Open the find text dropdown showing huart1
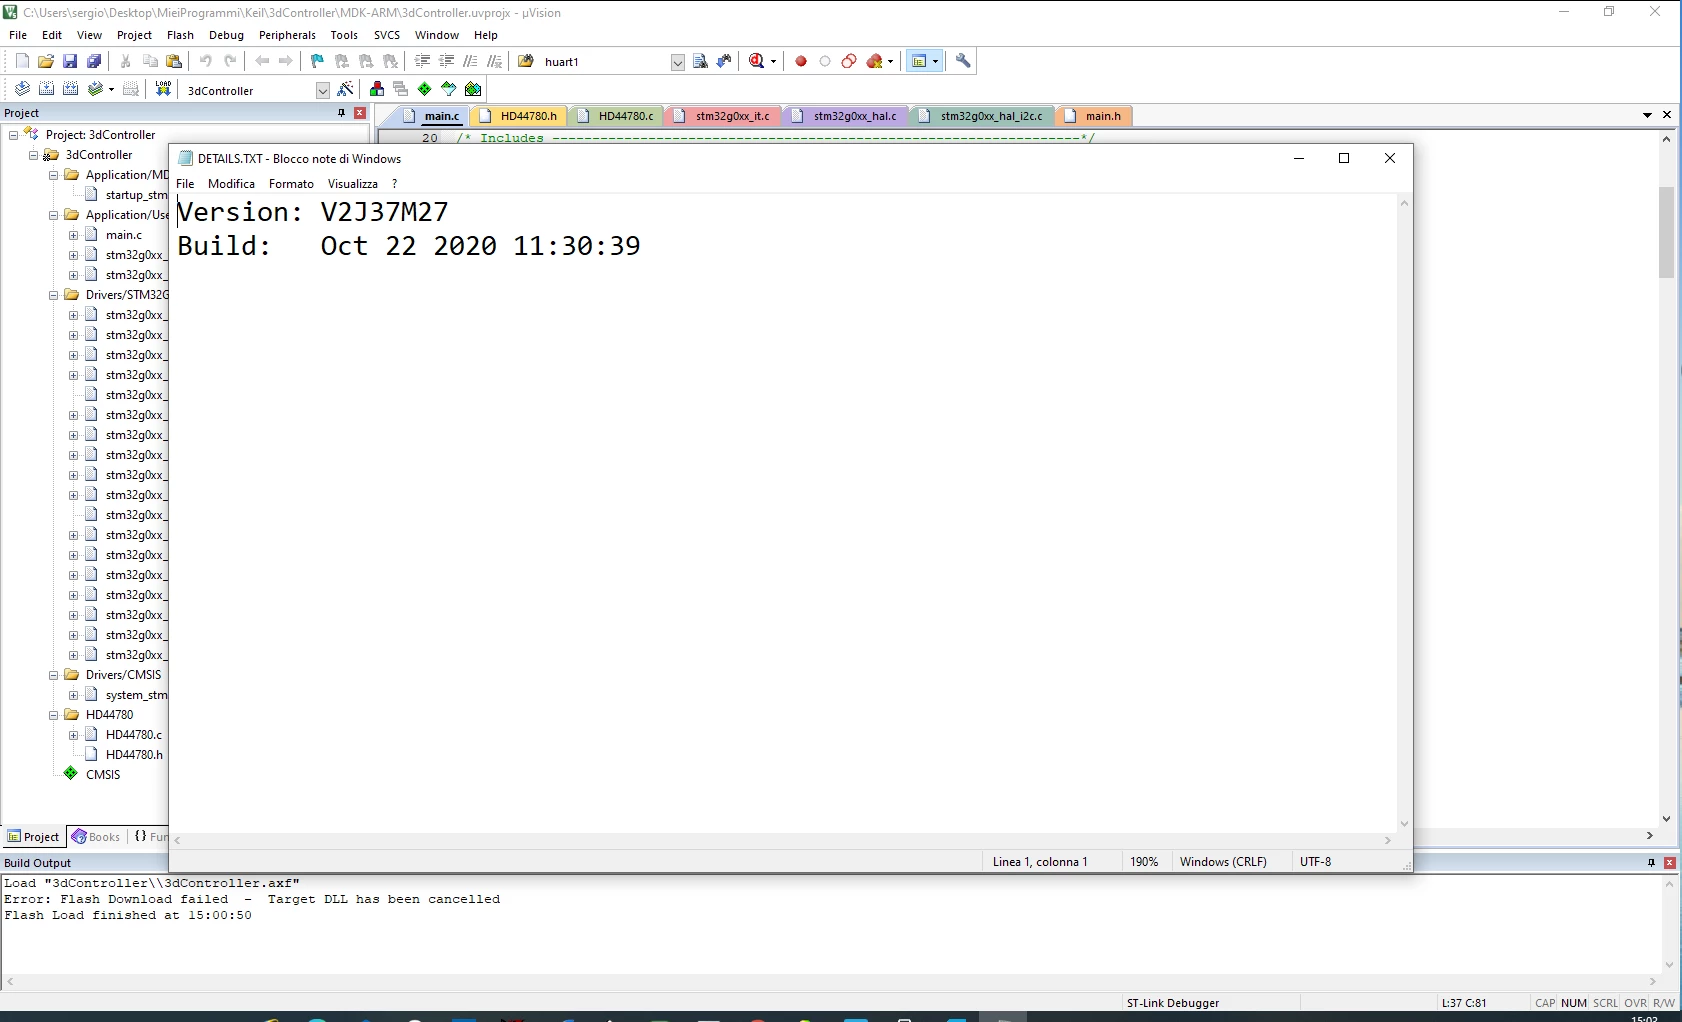1682x1022 pixels. tap(678, 62)
